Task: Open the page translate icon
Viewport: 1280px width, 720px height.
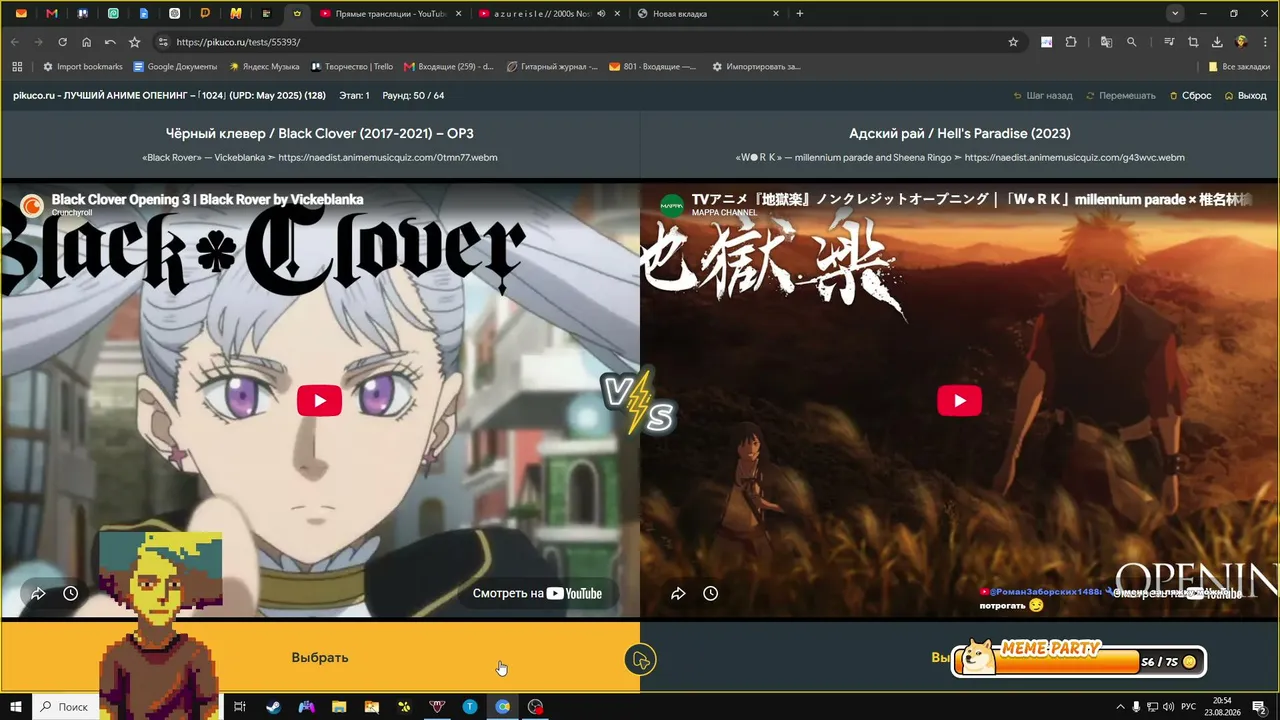Action: (1106, 42)
